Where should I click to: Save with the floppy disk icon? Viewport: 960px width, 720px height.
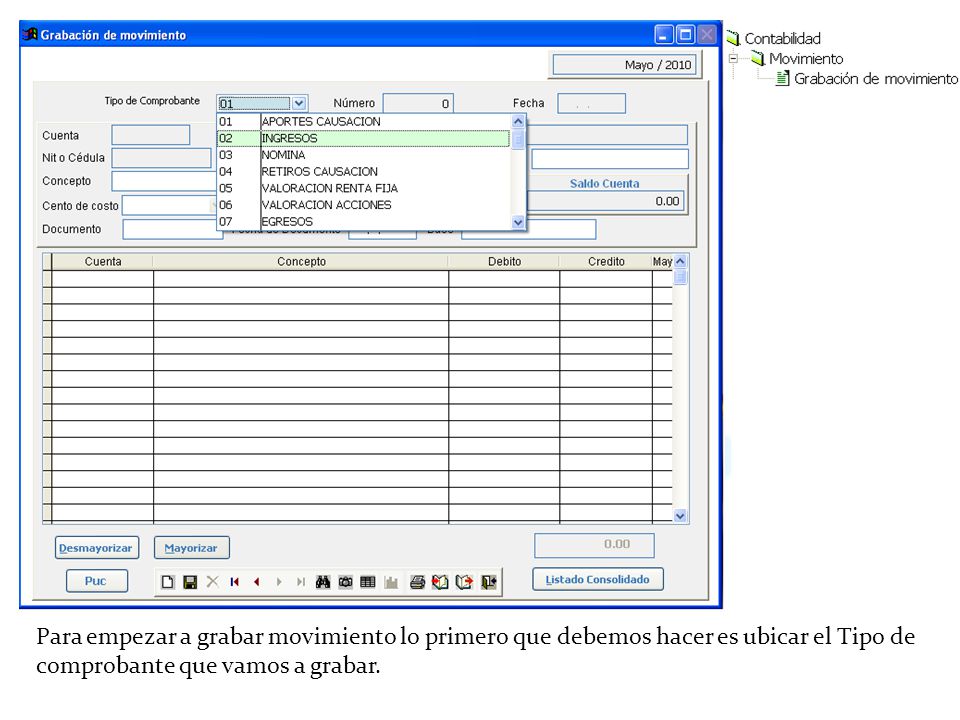point(190,582)
